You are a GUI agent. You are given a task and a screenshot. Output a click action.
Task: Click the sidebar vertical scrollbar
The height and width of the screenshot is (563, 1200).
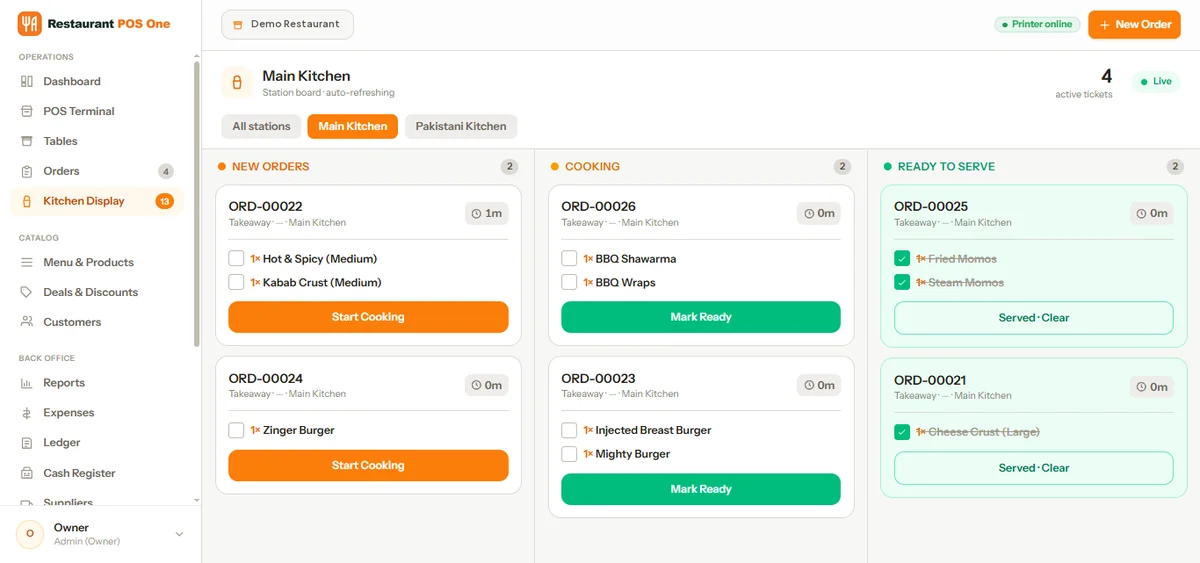point(196,205)
